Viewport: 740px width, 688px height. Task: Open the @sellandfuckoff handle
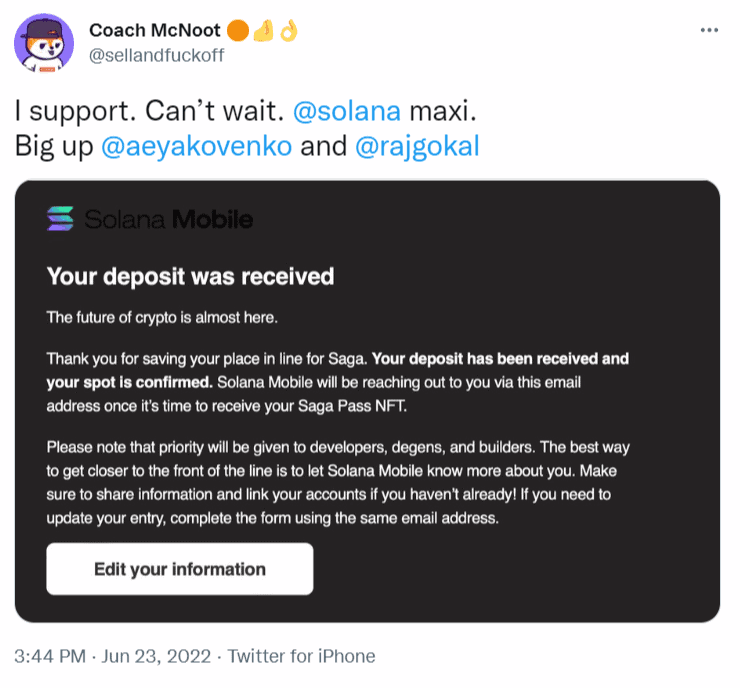click(157, 56)
